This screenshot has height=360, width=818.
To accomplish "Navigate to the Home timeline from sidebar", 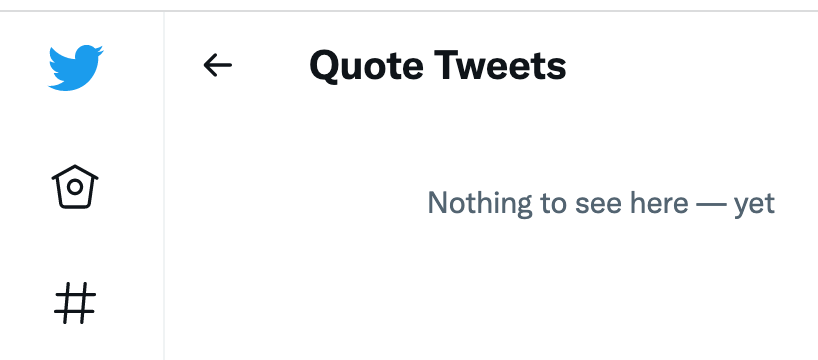I will tap(75, 187).
